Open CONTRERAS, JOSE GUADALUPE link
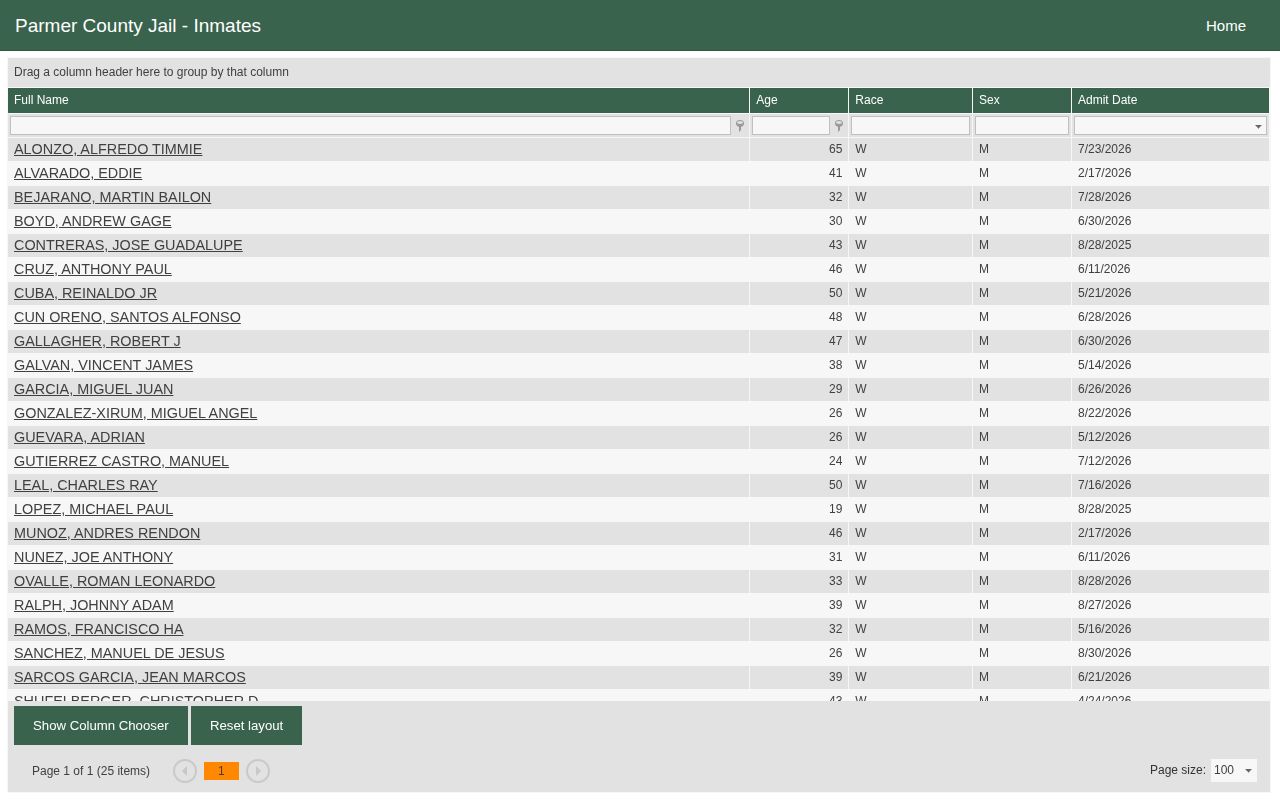This screenshot has height=800, width=1280. coord(128,245)
